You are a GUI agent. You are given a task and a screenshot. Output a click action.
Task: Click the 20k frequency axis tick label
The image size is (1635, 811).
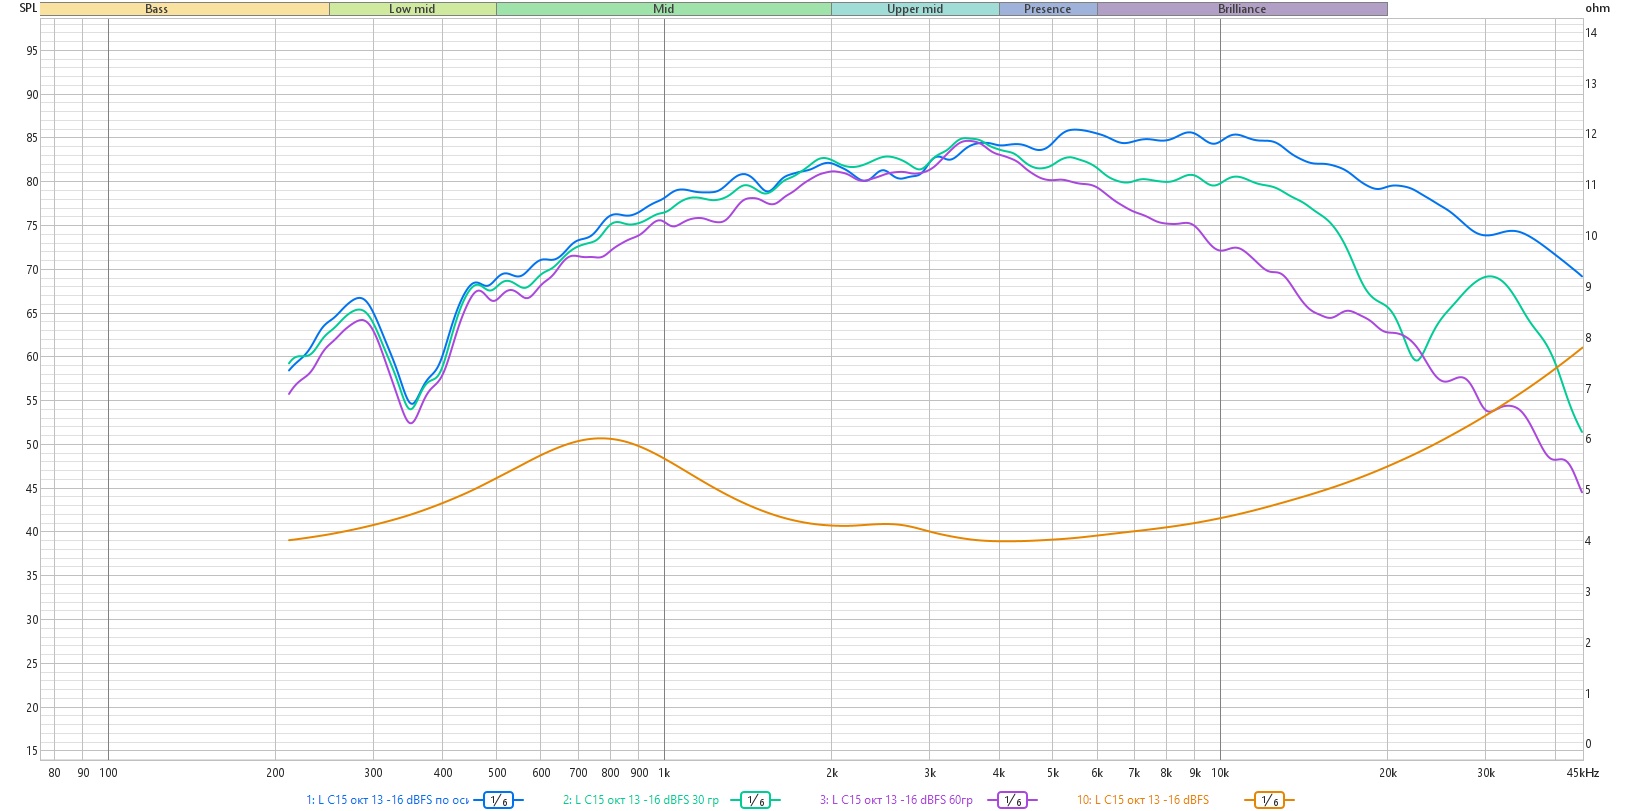pos(1387,773)
